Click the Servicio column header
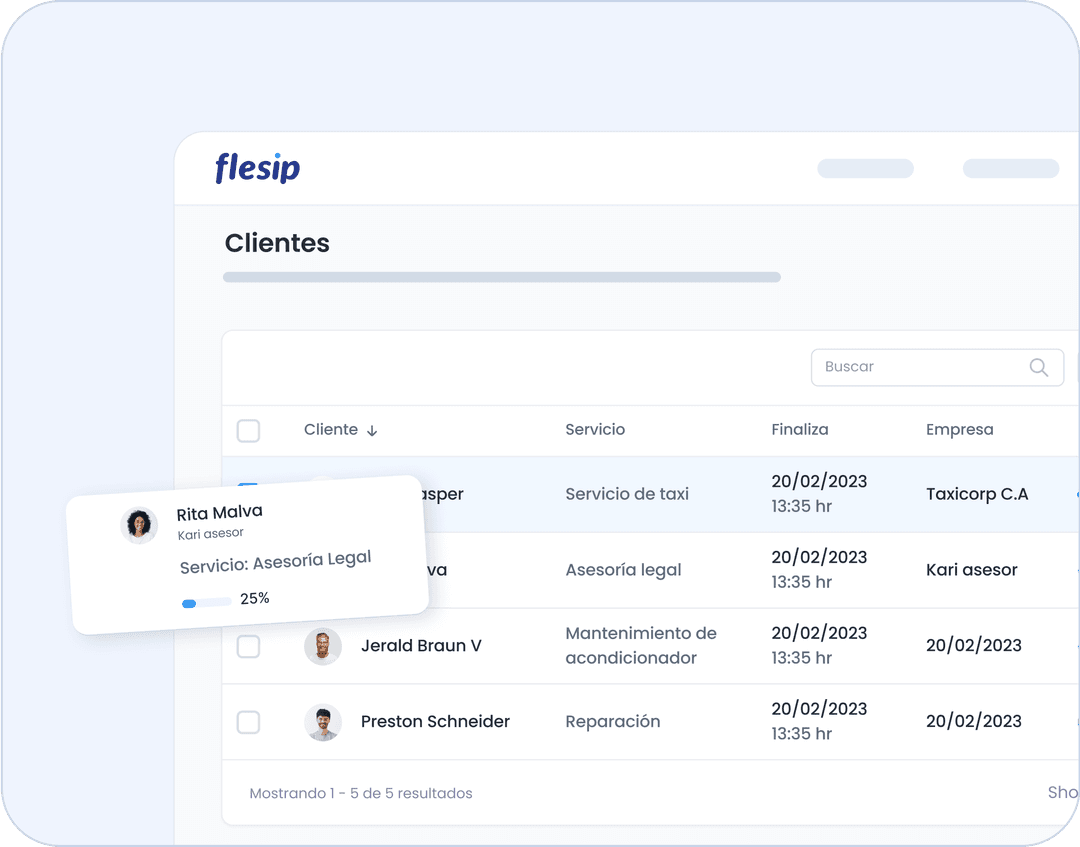1080x847 pixels. (x=594, y=429)
